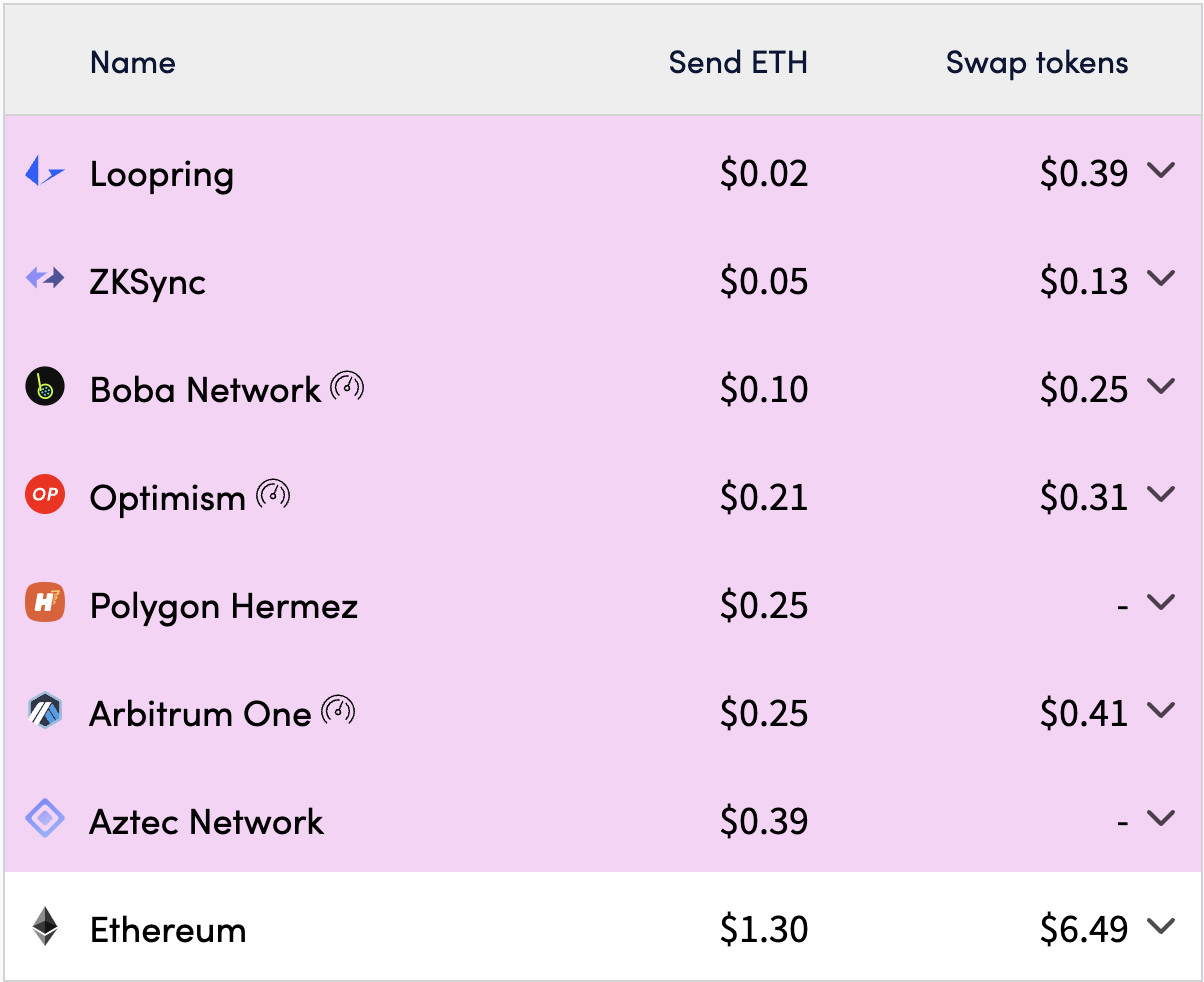Click the Boba Network logo icon
This screenshot has width=1204, height=982.
pos(45,387)
